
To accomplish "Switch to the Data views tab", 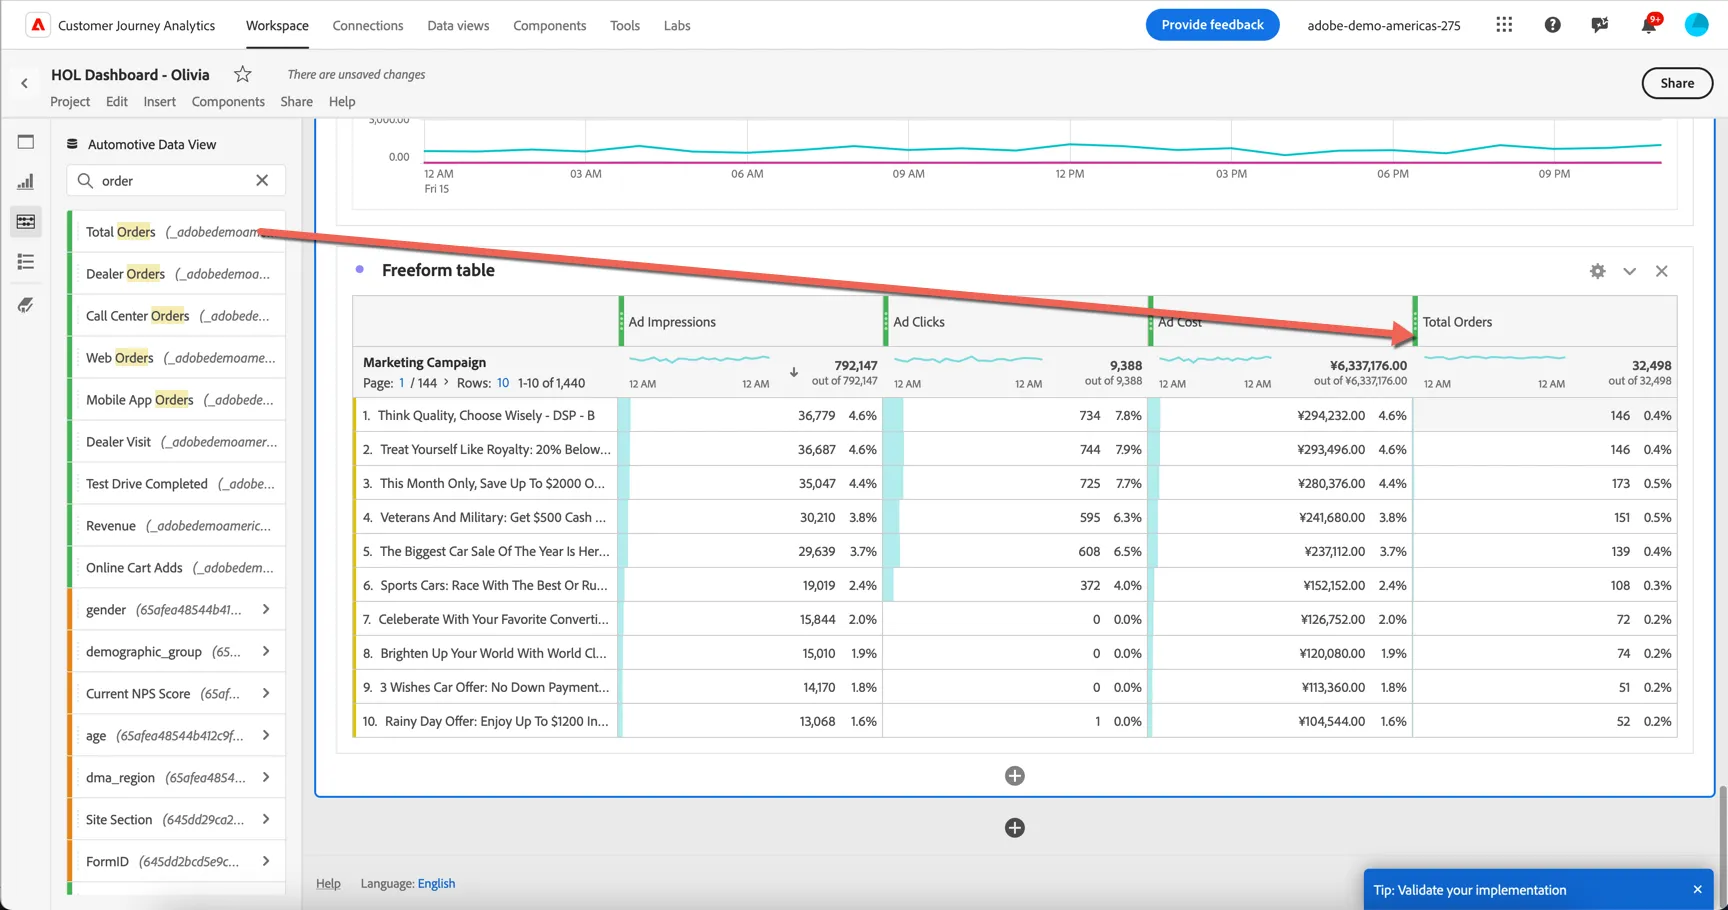I will tap(458, 25).
